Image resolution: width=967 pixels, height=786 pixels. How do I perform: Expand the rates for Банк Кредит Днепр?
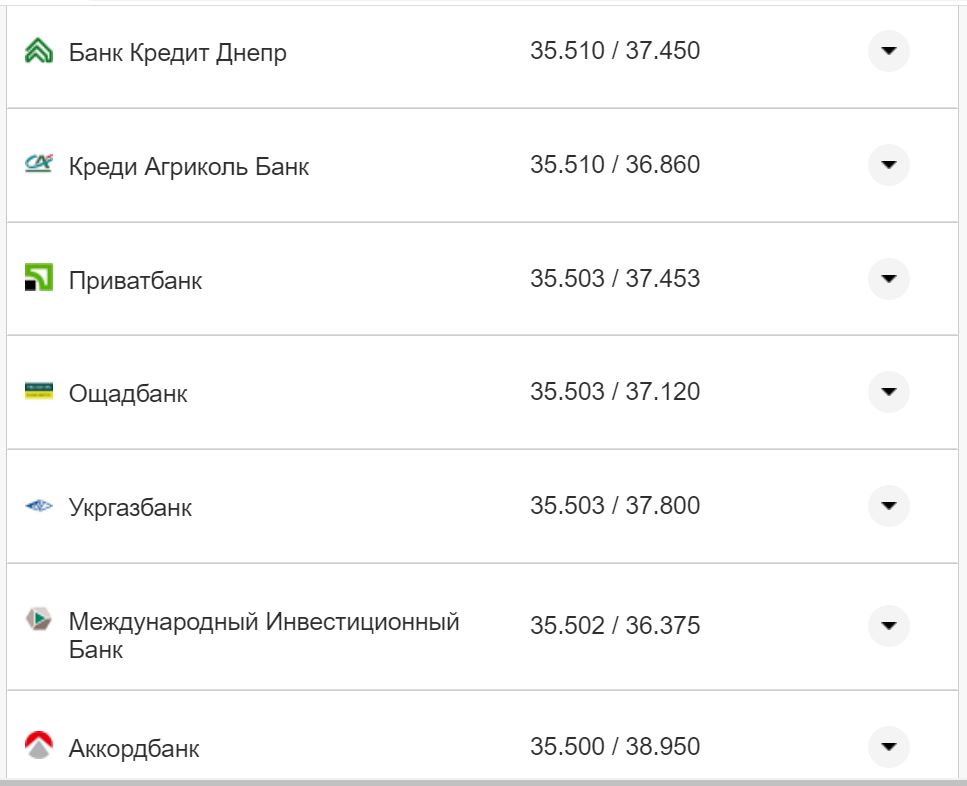(x=888, y=51)
